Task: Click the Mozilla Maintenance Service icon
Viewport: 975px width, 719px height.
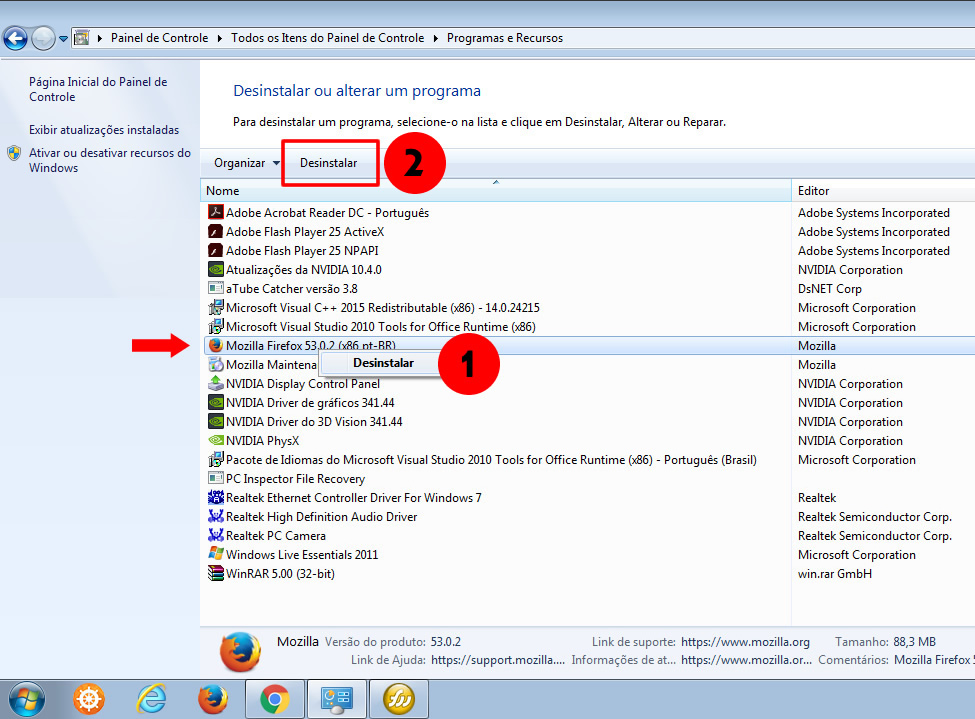Action: (x=215, y=364)
